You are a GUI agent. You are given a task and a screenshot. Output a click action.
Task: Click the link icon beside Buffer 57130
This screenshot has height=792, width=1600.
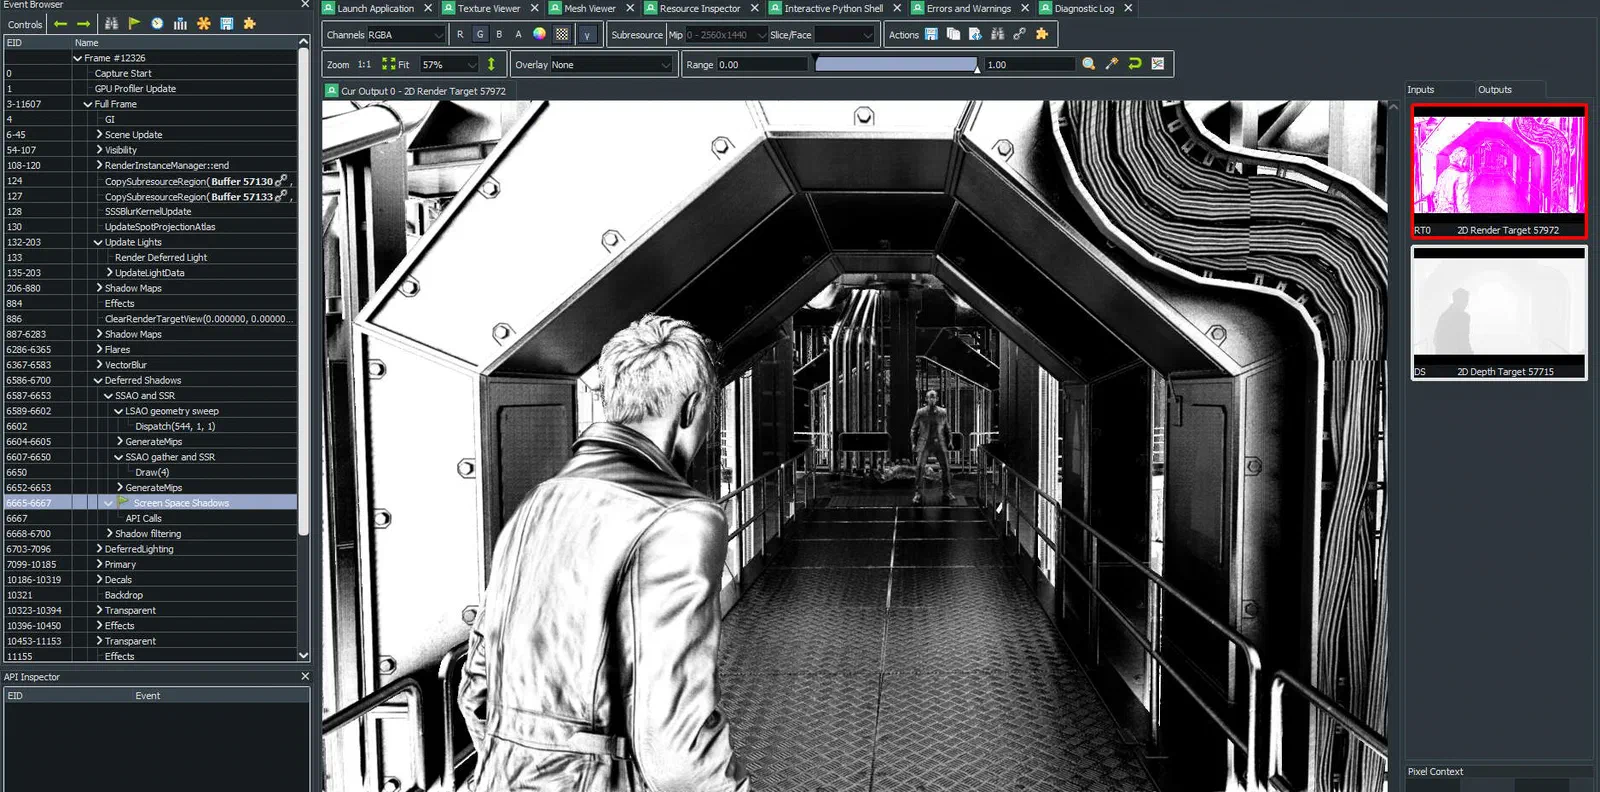point(281,181)
